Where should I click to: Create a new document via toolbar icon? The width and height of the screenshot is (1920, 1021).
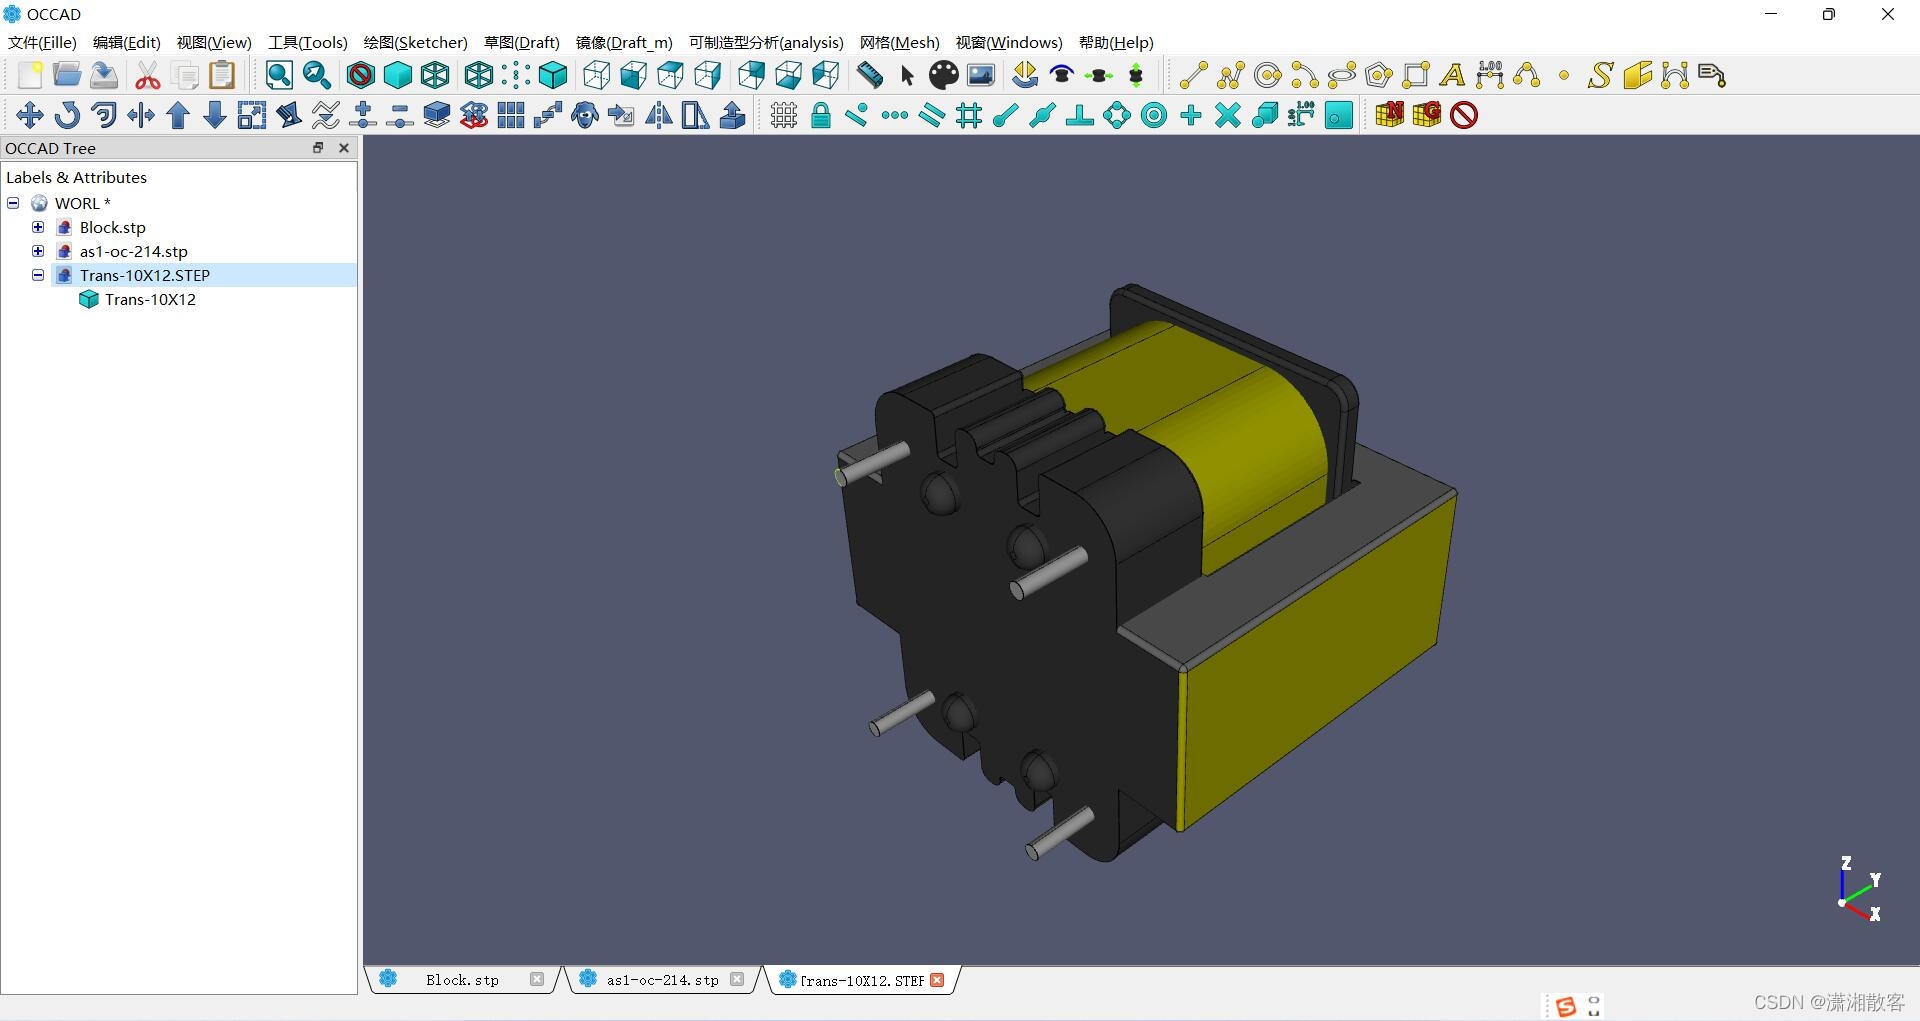tap(30, 75)
